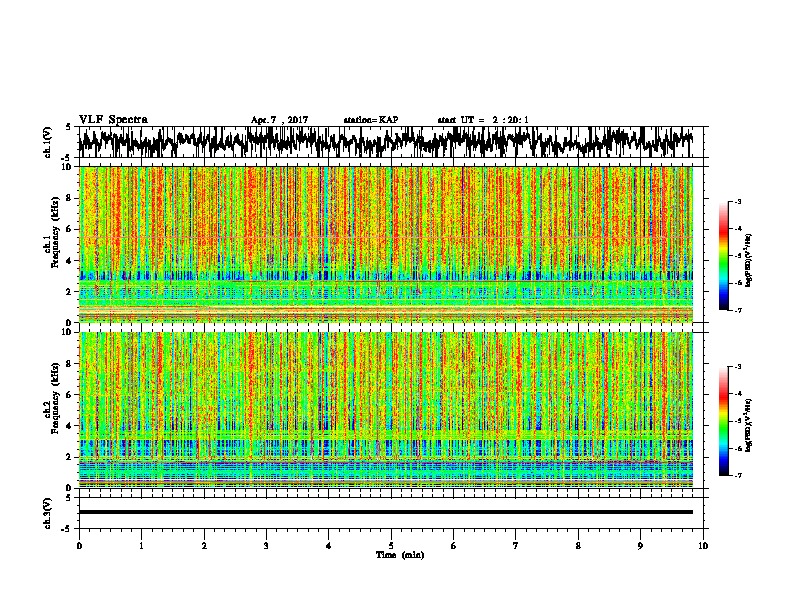Click the "VLF Spectra" plot title
Screen dimensions: 792x612
click(x=113, y=119)
